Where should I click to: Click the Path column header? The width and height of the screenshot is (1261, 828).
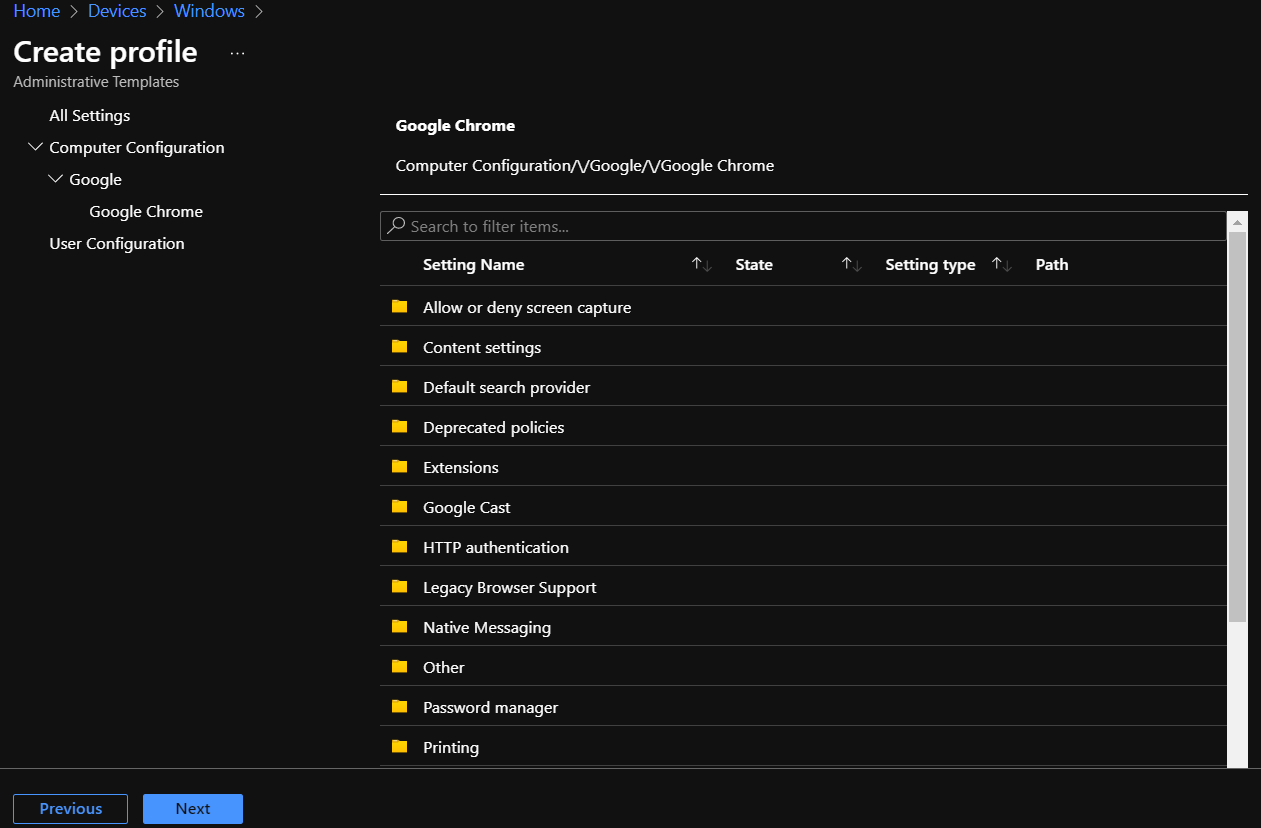coord(1052,265)
